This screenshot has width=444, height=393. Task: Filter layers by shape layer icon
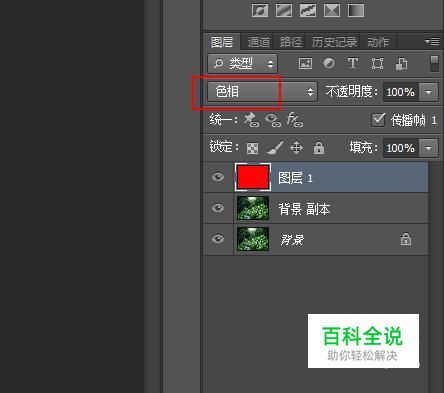coord(377,63)
